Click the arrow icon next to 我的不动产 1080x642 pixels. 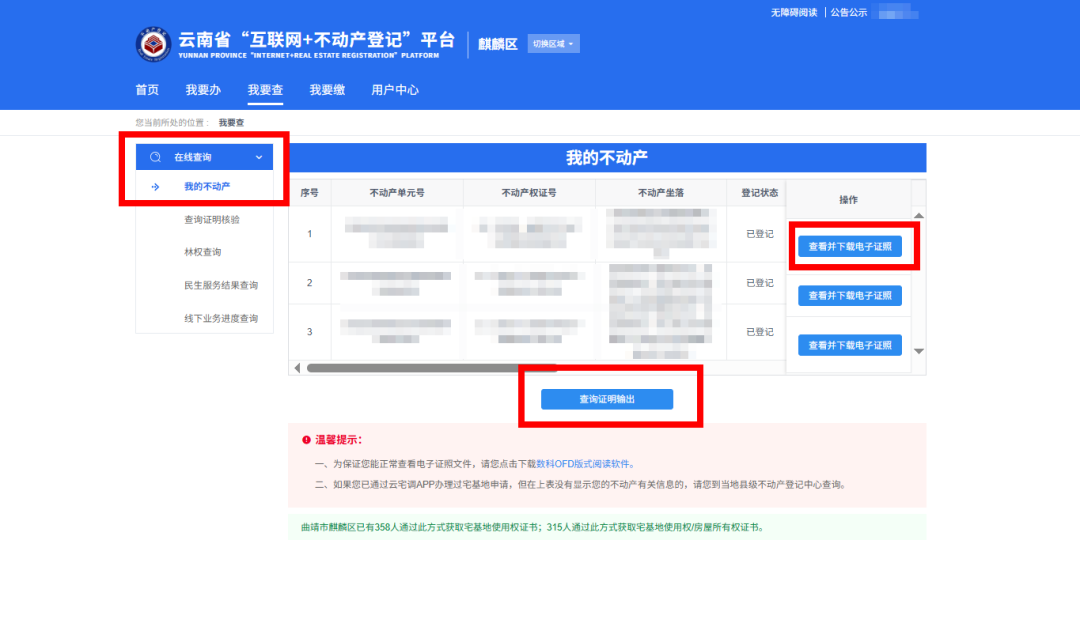(156, 187)
